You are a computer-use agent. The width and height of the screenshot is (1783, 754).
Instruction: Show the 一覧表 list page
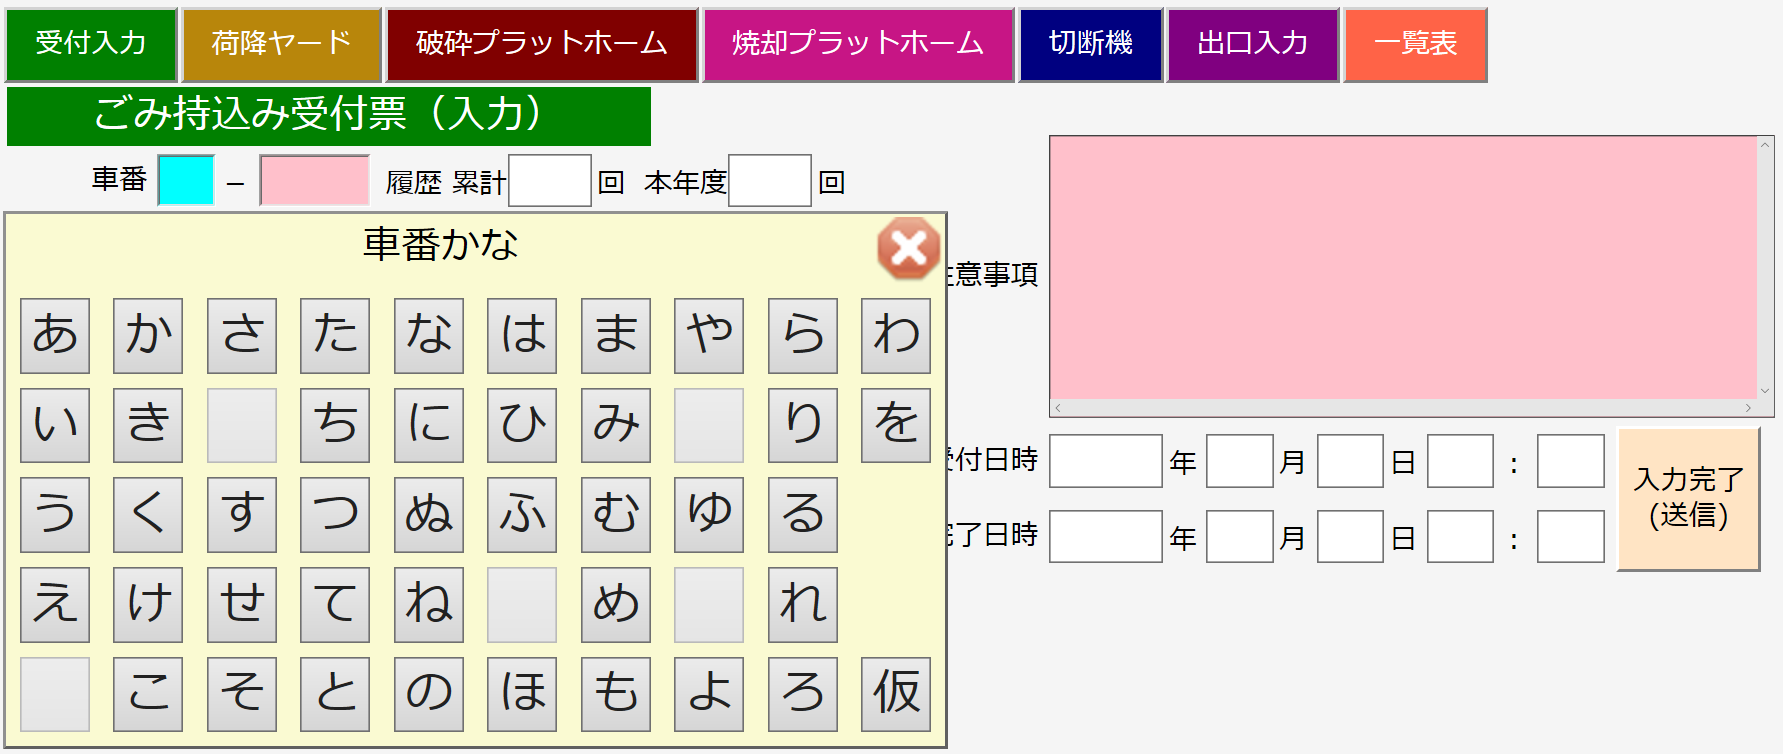1415,44
